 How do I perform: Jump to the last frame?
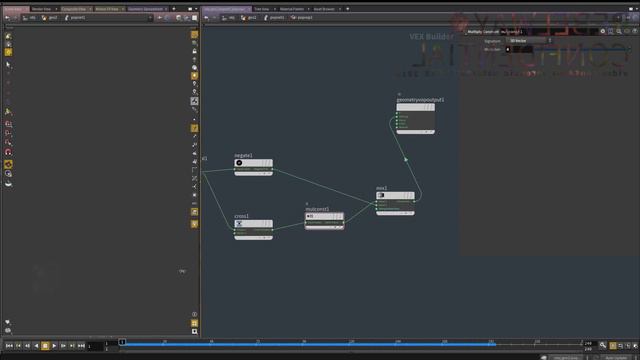pos(81,346)
